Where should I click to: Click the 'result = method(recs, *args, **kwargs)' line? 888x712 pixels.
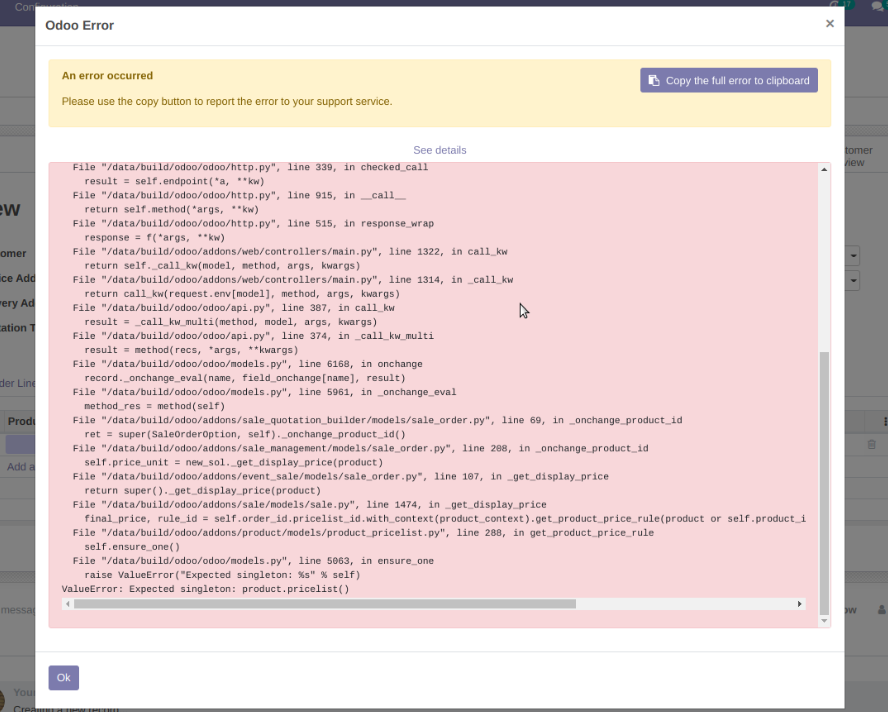coord(191,350)
